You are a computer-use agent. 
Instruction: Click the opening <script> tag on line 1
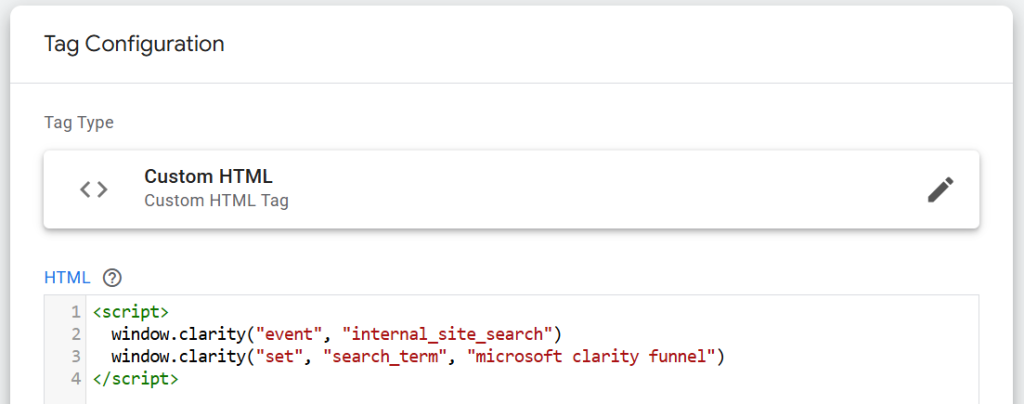(131, 312)
